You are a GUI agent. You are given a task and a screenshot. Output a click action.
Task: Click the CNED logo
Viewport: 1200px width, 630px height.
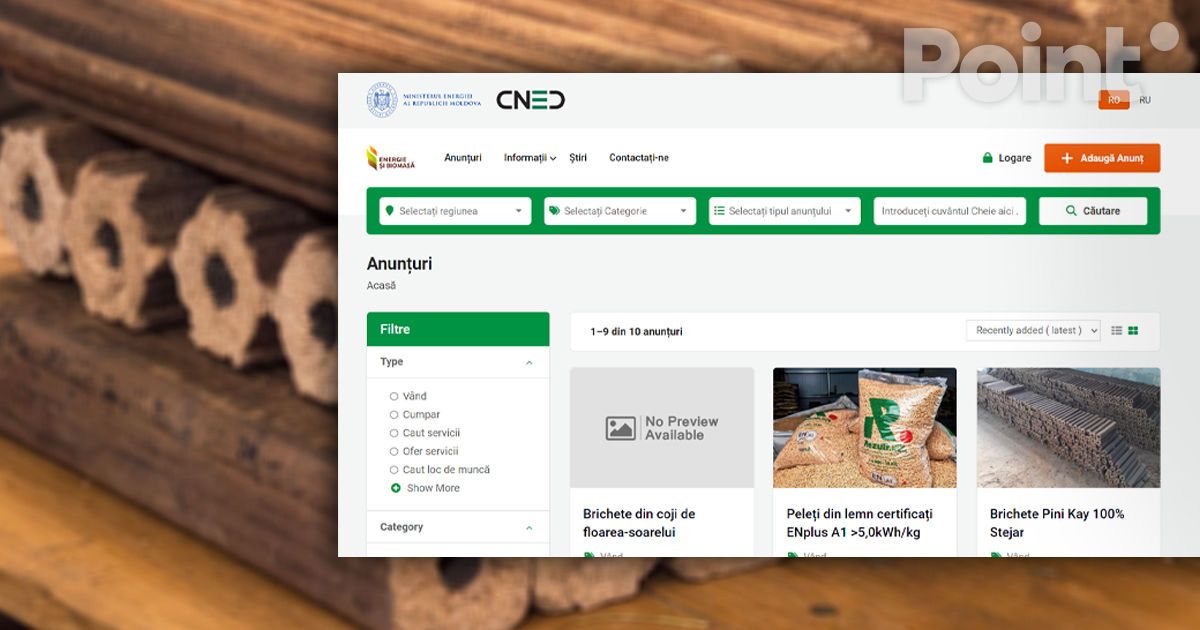[530, 100]
